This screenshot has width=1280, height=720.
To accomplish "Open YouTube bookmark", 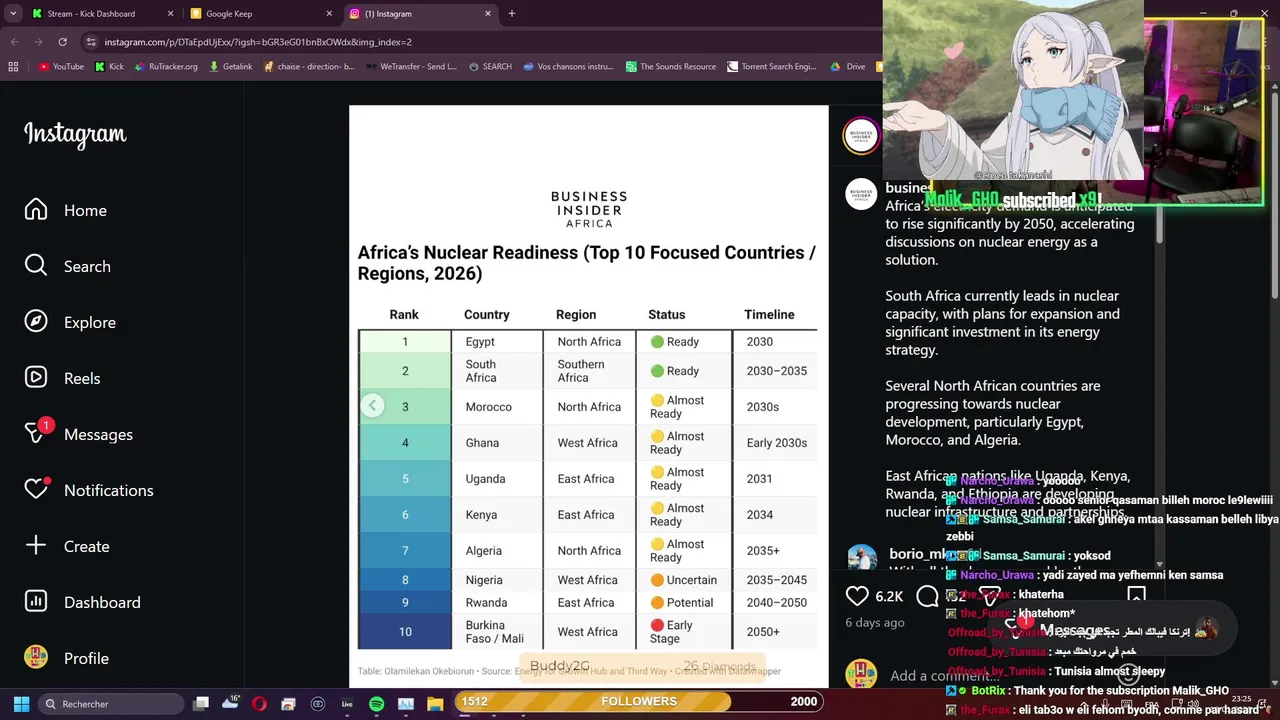I will tap(61, 67).
